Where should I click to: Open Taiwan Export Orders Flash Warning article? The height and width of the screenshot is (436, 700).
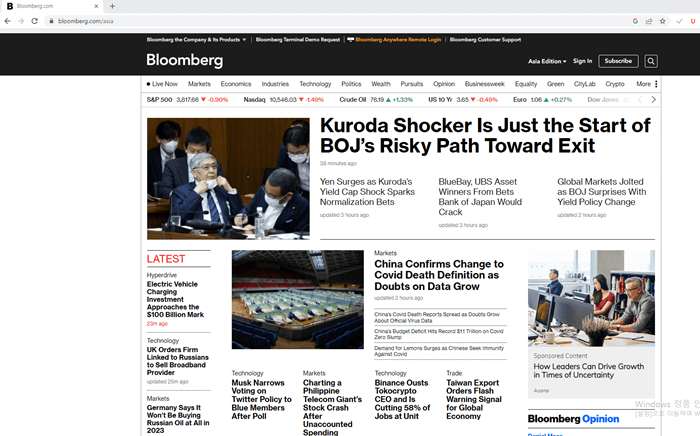474,399
